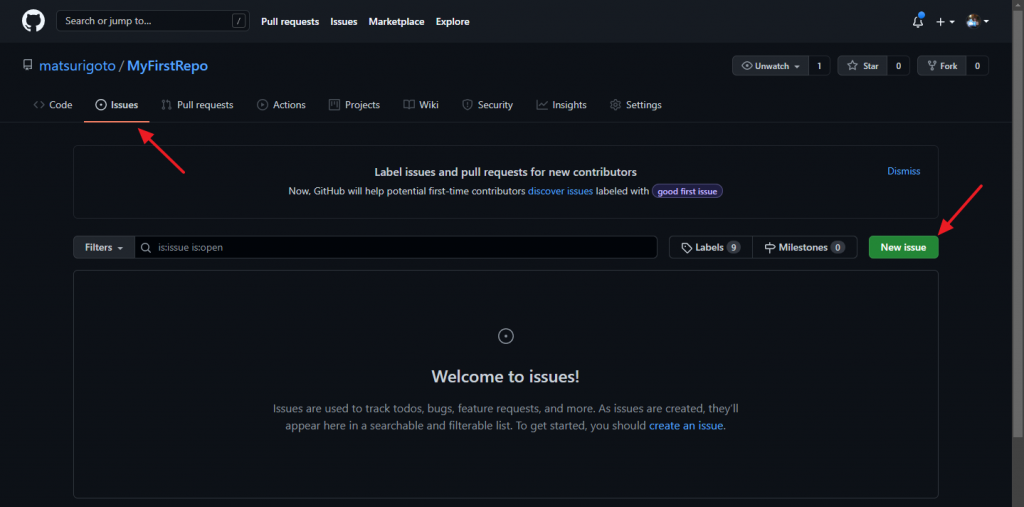Click watchers count 1
This screenshot has width=1024, height=507.
[819, 66]
